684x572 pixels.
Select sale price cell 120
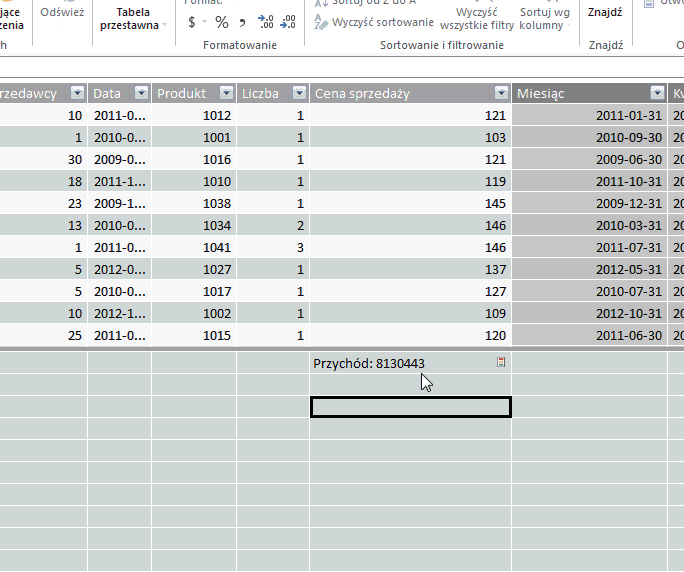tap(410, 335)
